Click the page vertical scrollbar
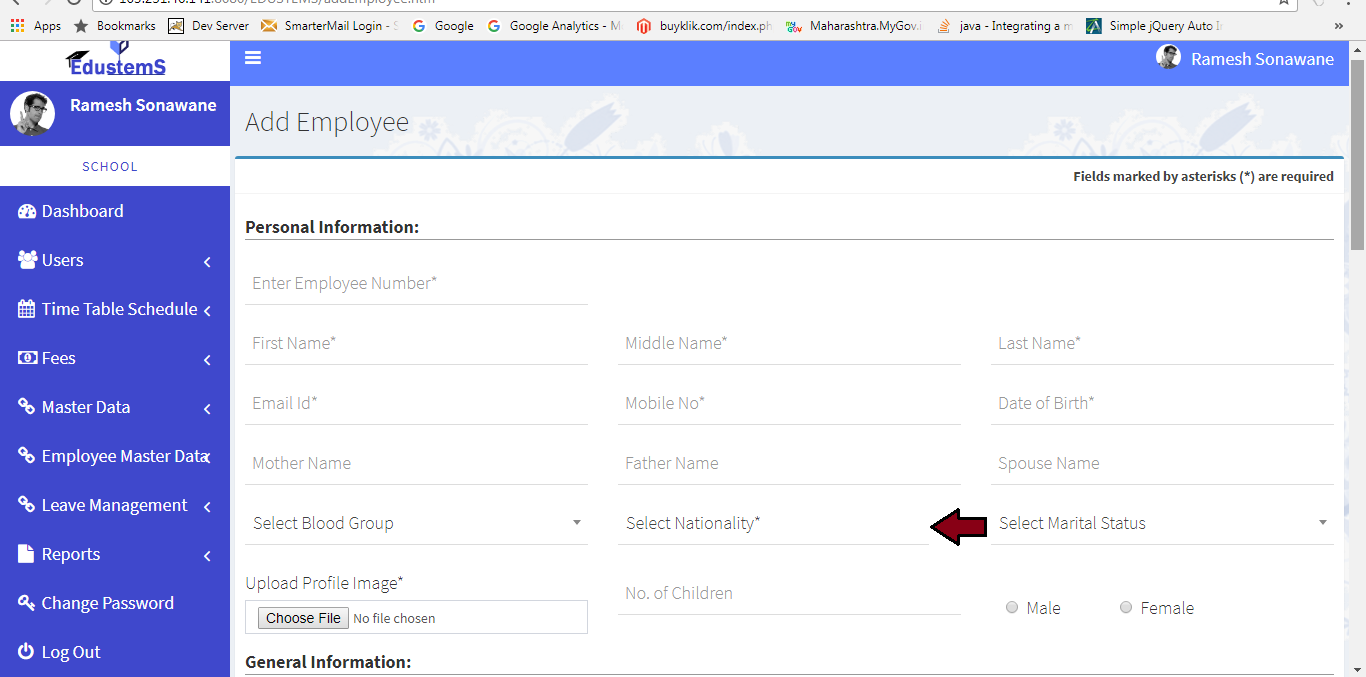The height and width of the screenshot is (677, 1366). pyautogui.click(x=1357, y=400)
